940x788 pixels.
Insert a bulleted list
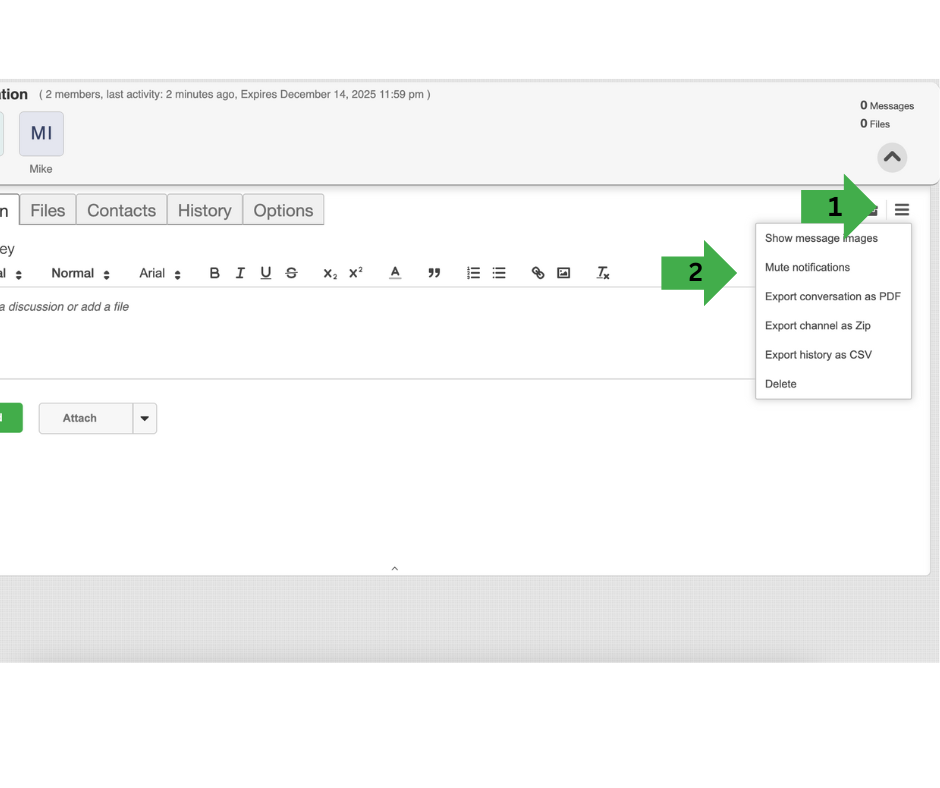tap(499, 273)
